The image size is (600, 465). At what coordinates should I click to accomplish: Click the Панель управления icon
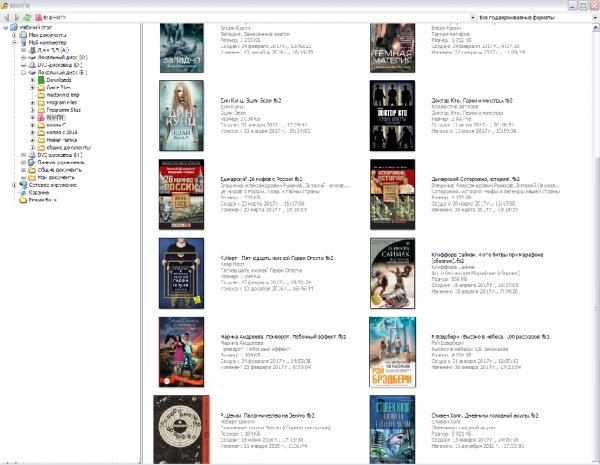(x=32, y=162)
